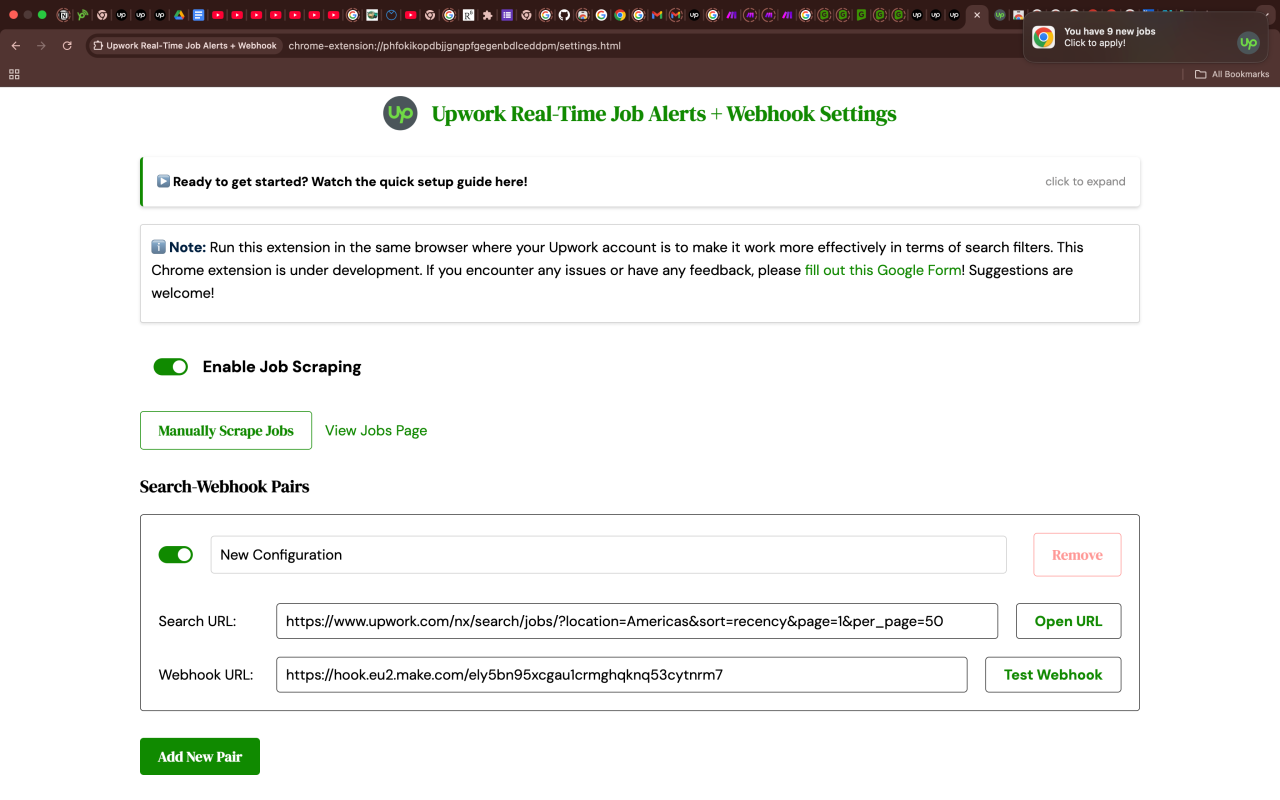The width and height of the screenshot is (1280, 800).
Task: Click the 'Enable Job Scraping' label text
Action: 282,367
